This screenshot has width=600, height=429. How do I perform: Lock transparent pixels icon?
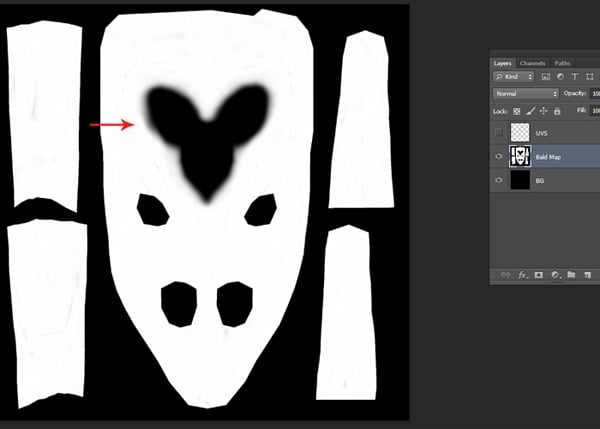[x=517, y=111]
